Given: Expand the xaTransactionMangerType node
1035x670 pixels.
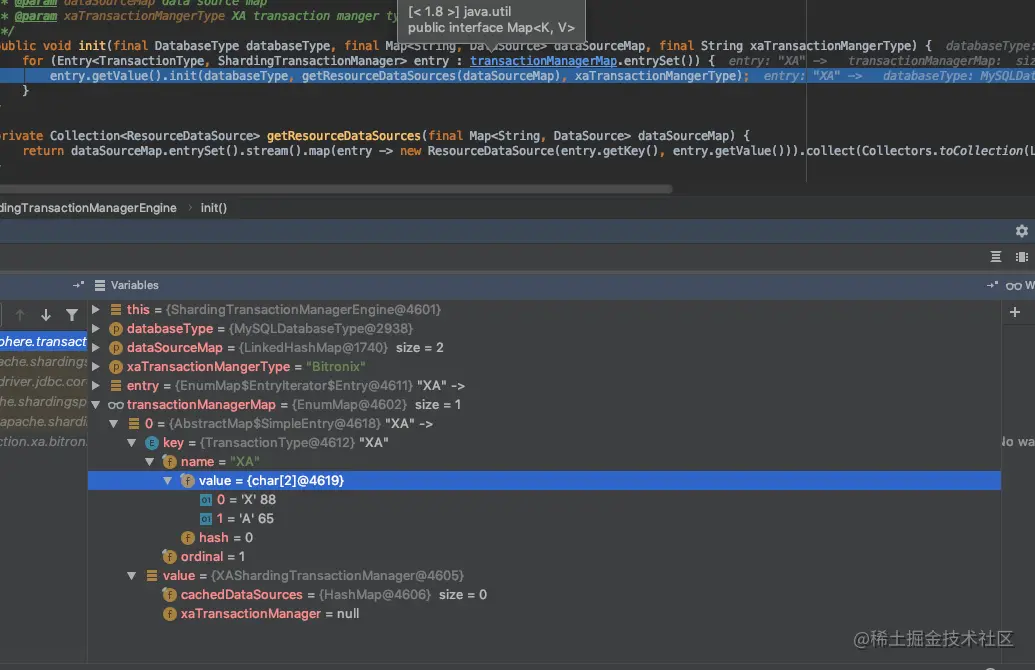Looking at the screenshot, I should [x=96, y=367].
